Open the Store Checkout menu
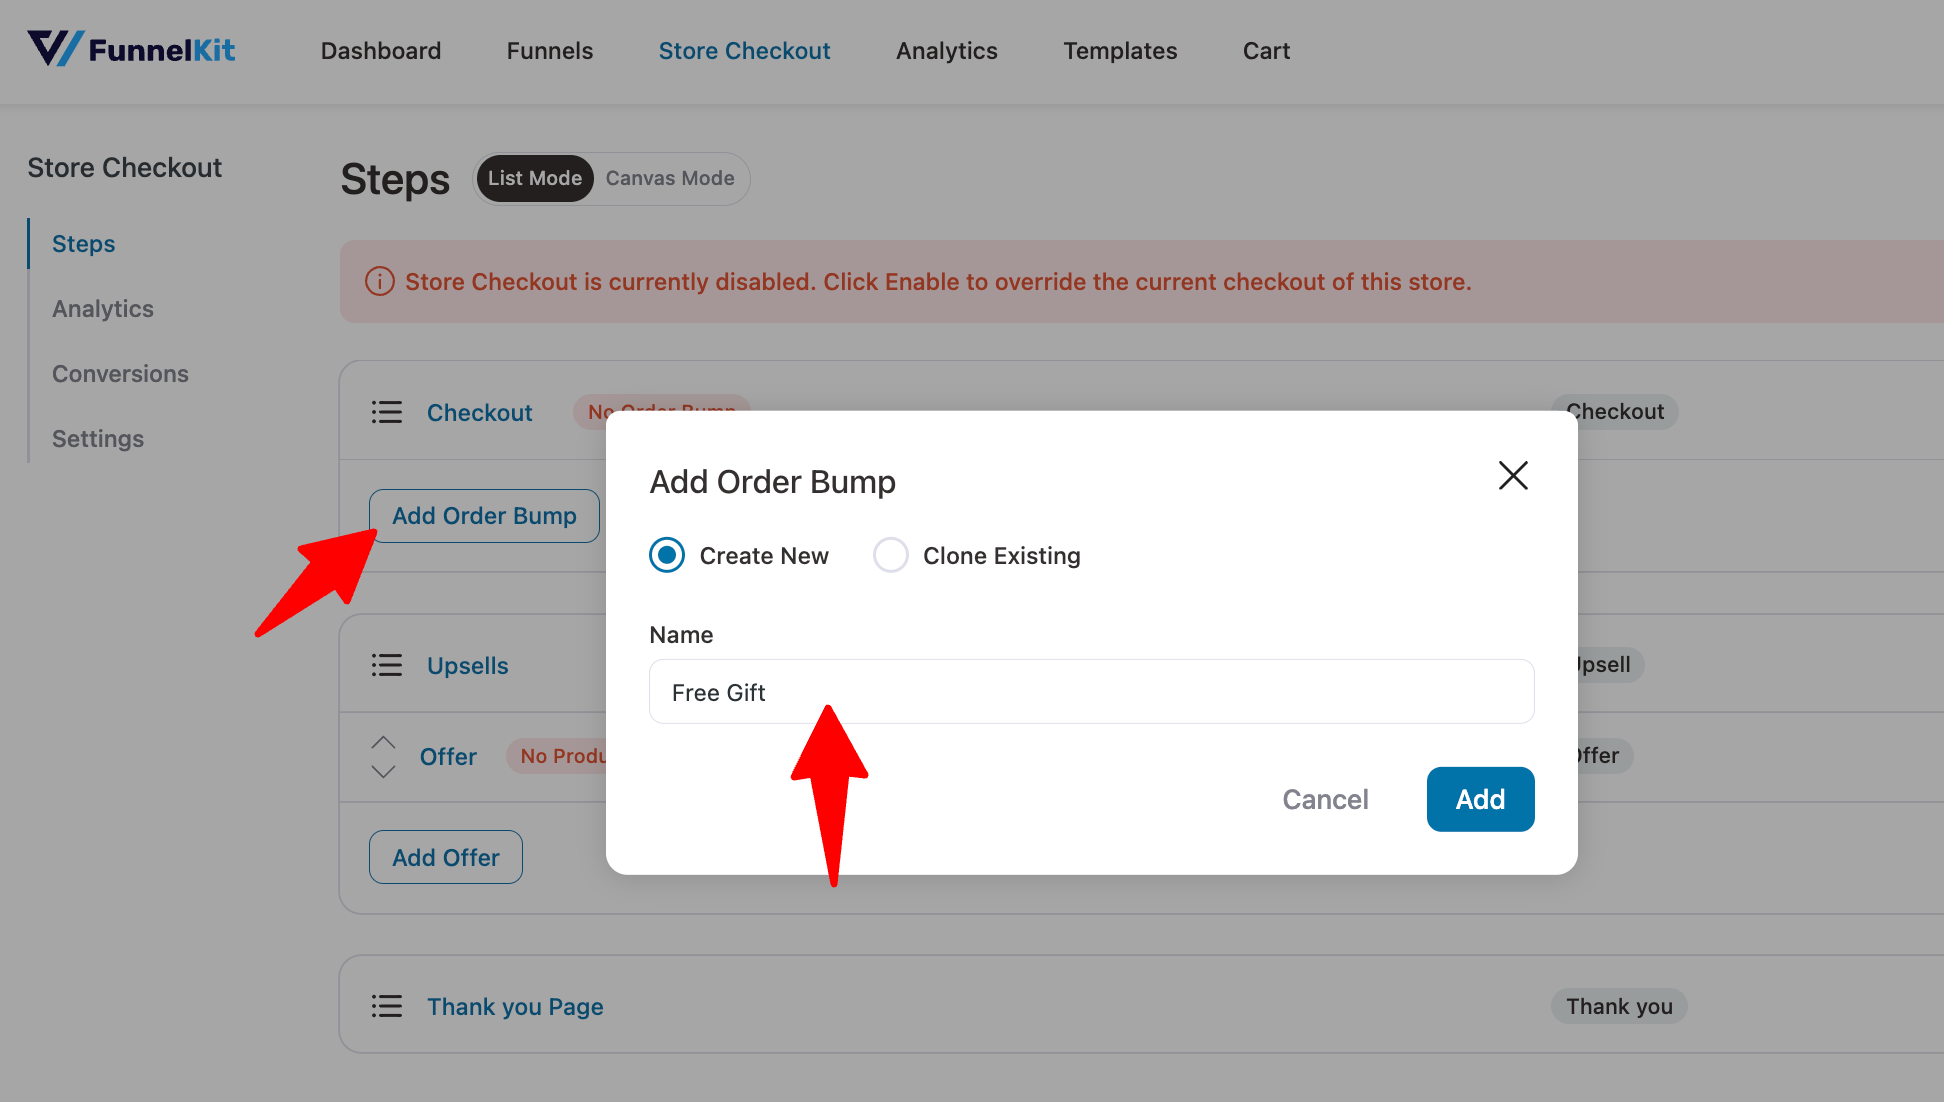Viewport: 1944px width, 1102px height. point(745,51)
